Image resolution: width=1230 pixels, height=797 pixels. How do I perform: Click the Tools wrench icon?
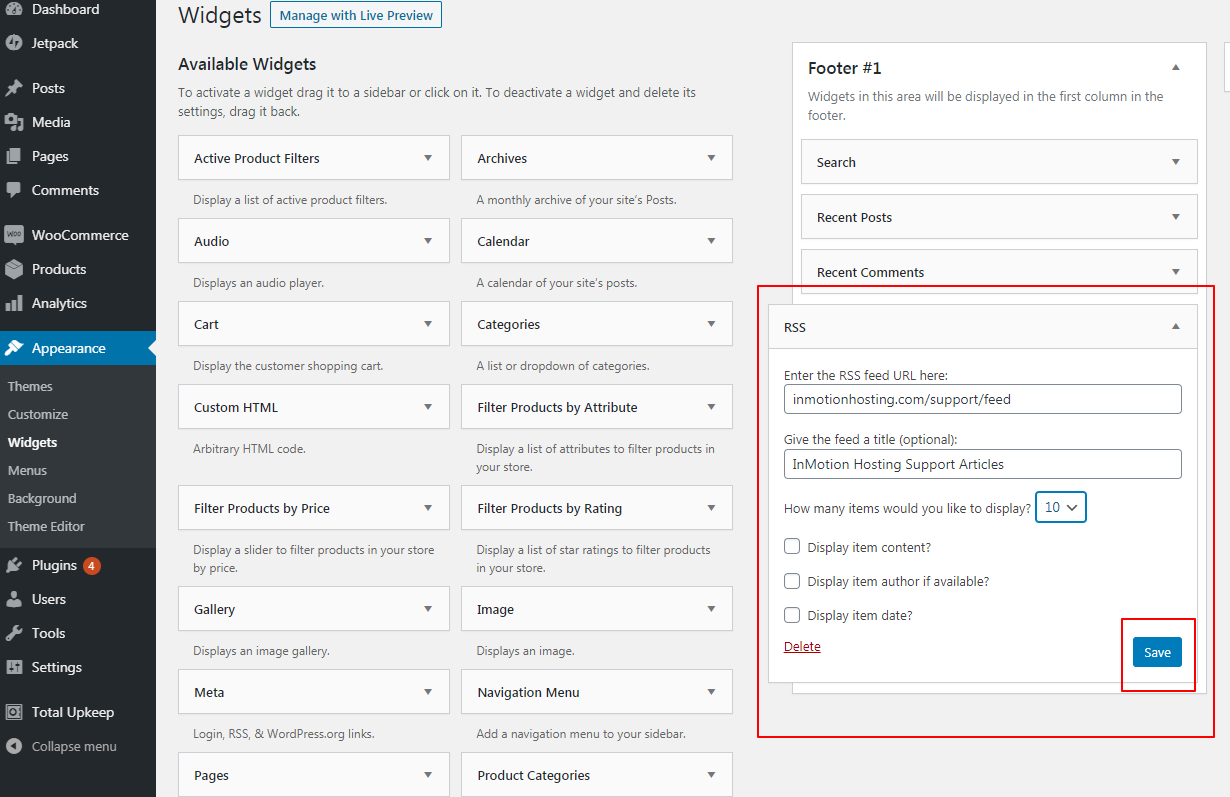point(14,633)
